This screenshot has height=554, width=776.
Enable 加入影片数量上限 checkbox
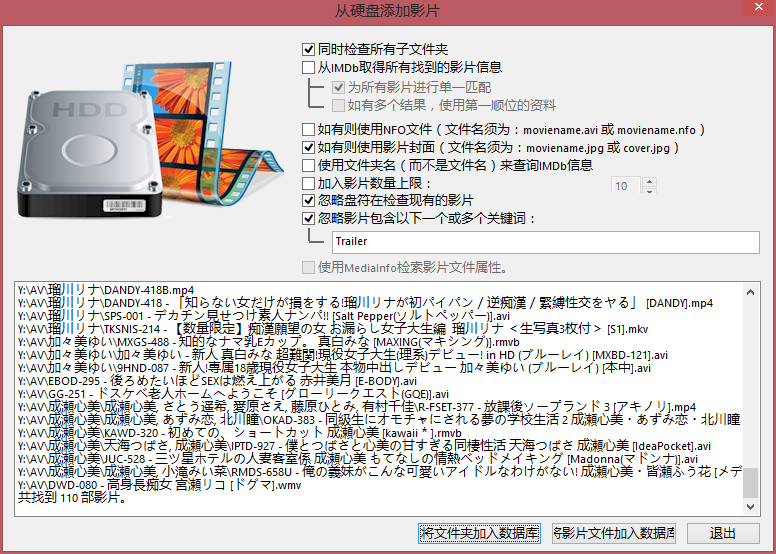[309, 184]
